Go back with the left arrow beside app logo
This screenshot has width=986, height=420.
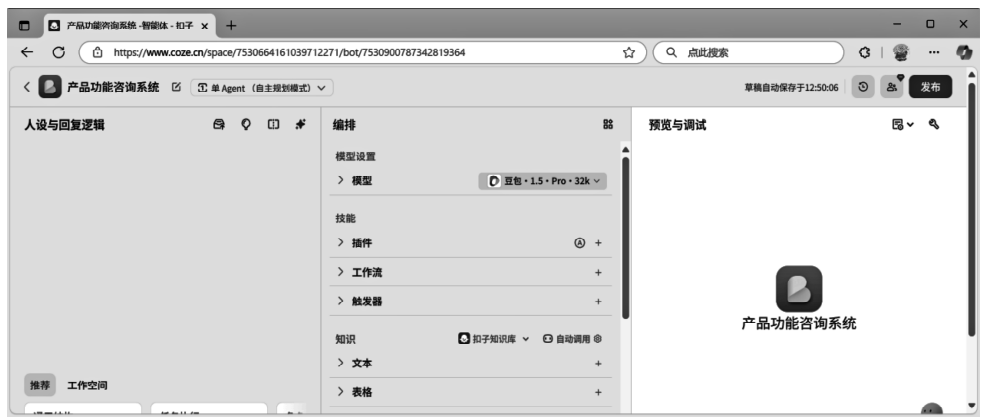pyautogui.click(x=26, y=87)
